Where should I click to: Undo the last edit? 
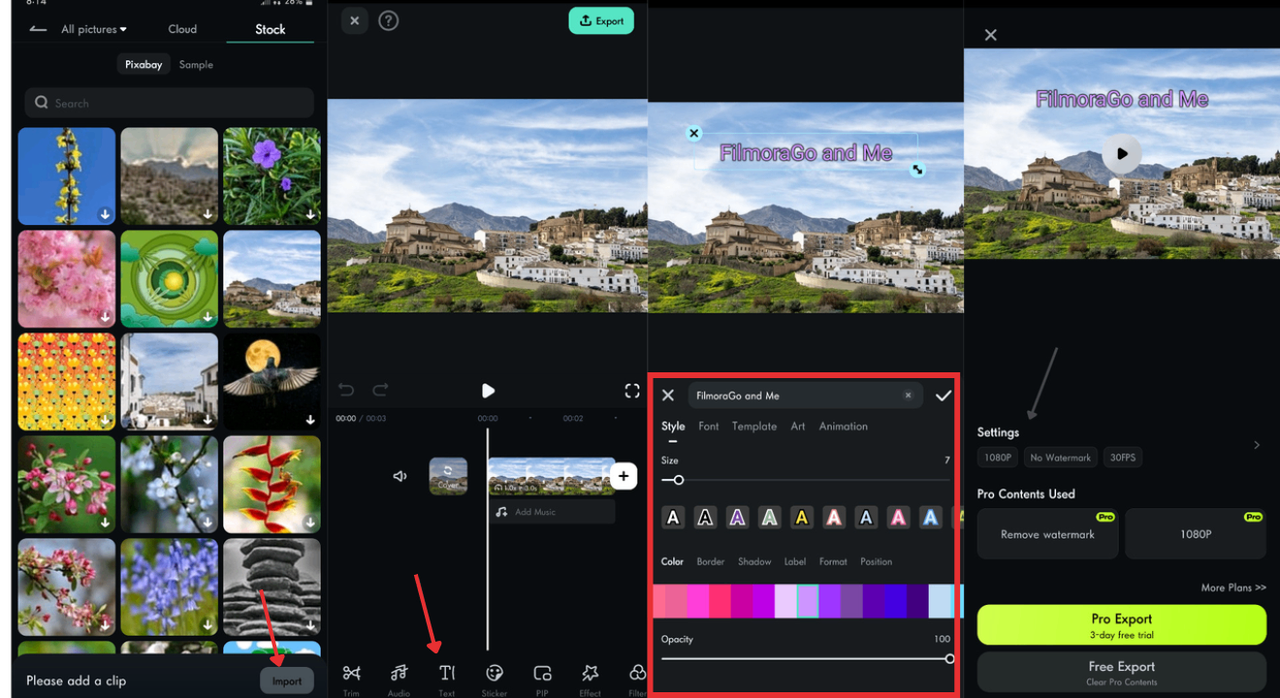pos(346,390)
